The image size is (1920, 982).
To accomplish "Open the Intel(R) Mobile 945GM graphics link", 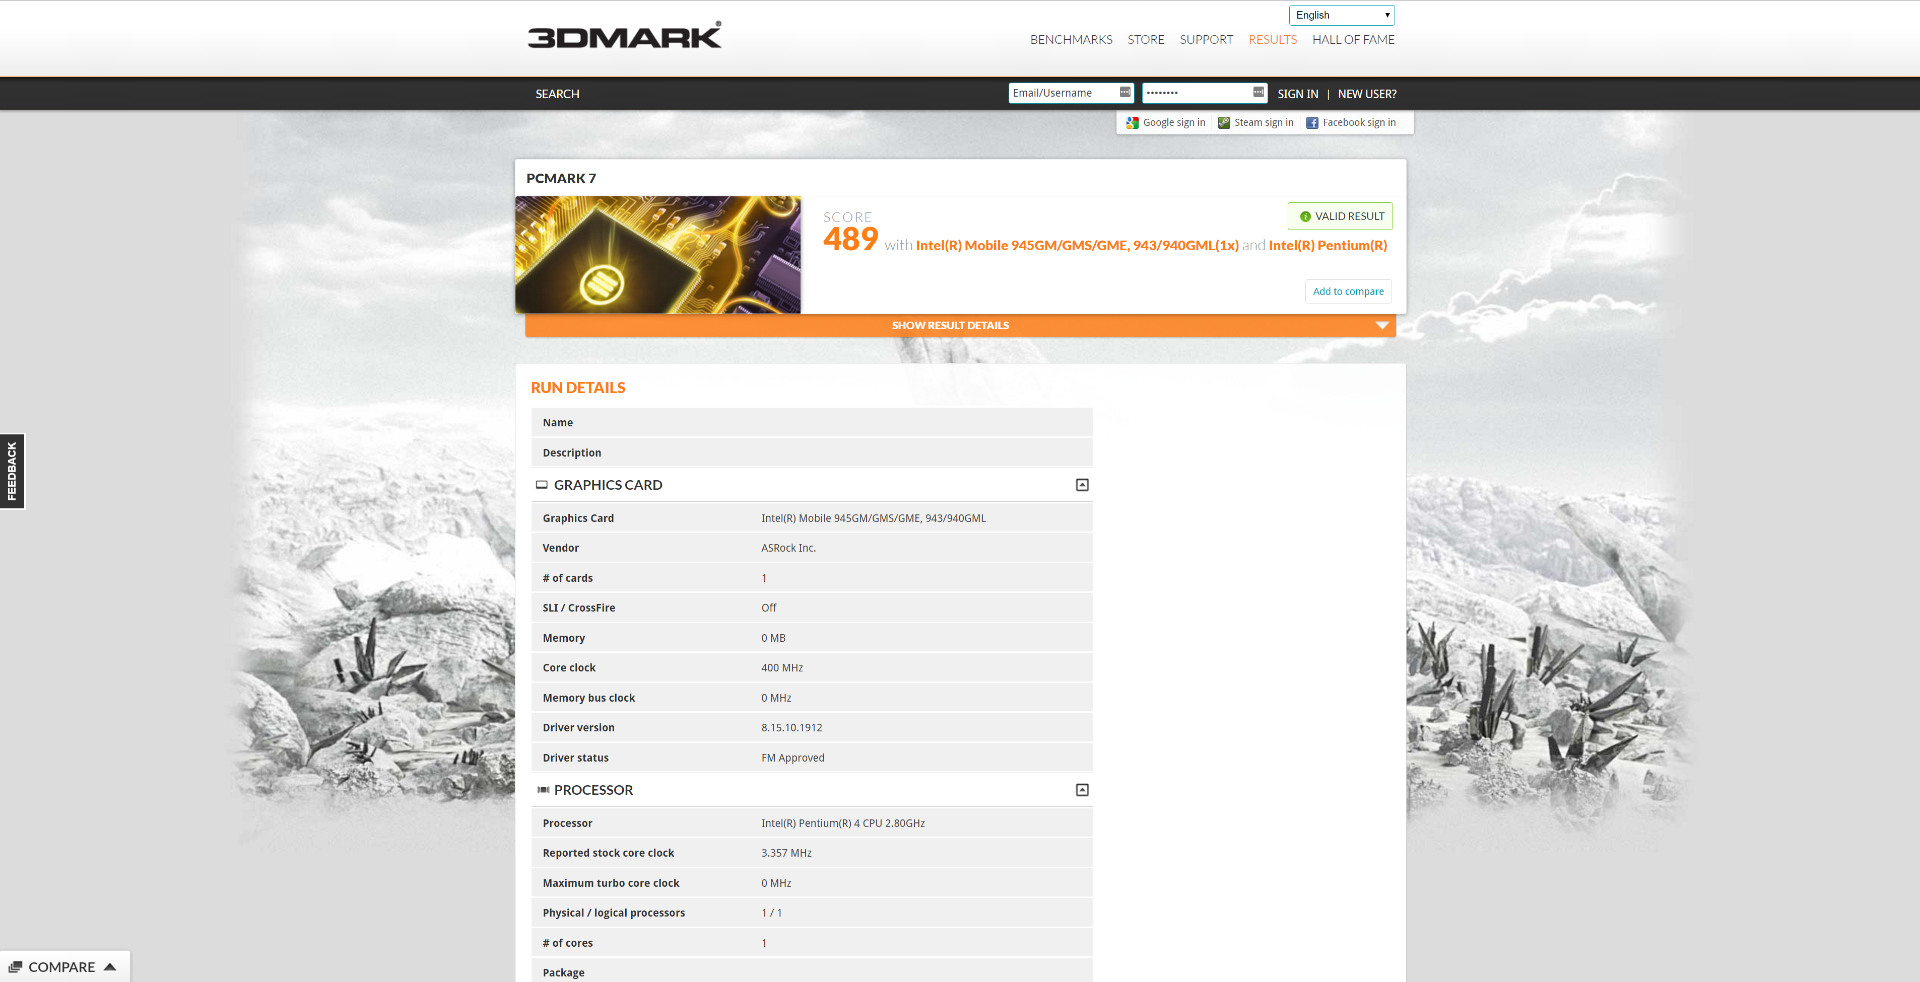I will click(x=1077, y=245).
